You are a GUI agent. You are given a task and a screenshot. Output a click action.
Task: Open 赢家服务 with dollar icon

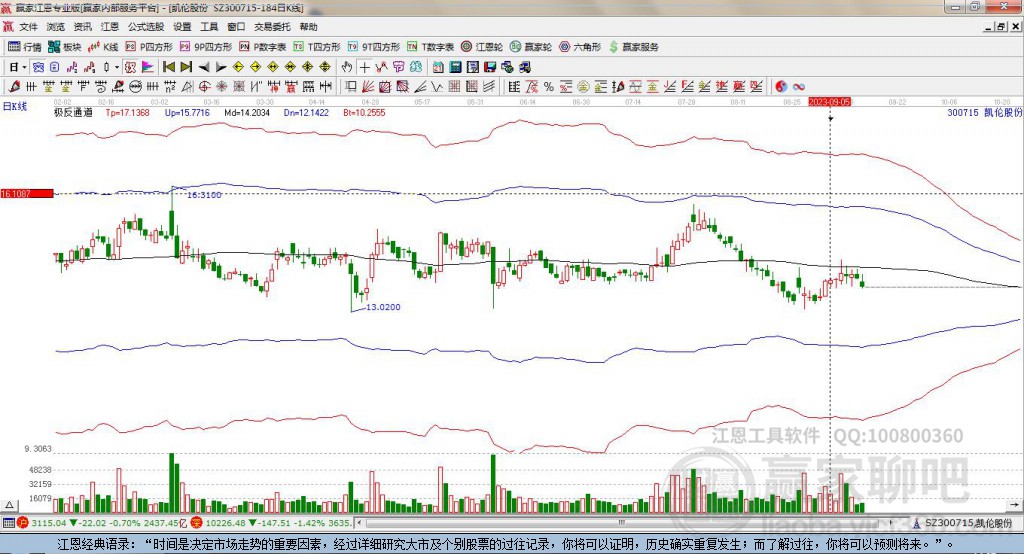pyautogui.click(x=633, y=47)
